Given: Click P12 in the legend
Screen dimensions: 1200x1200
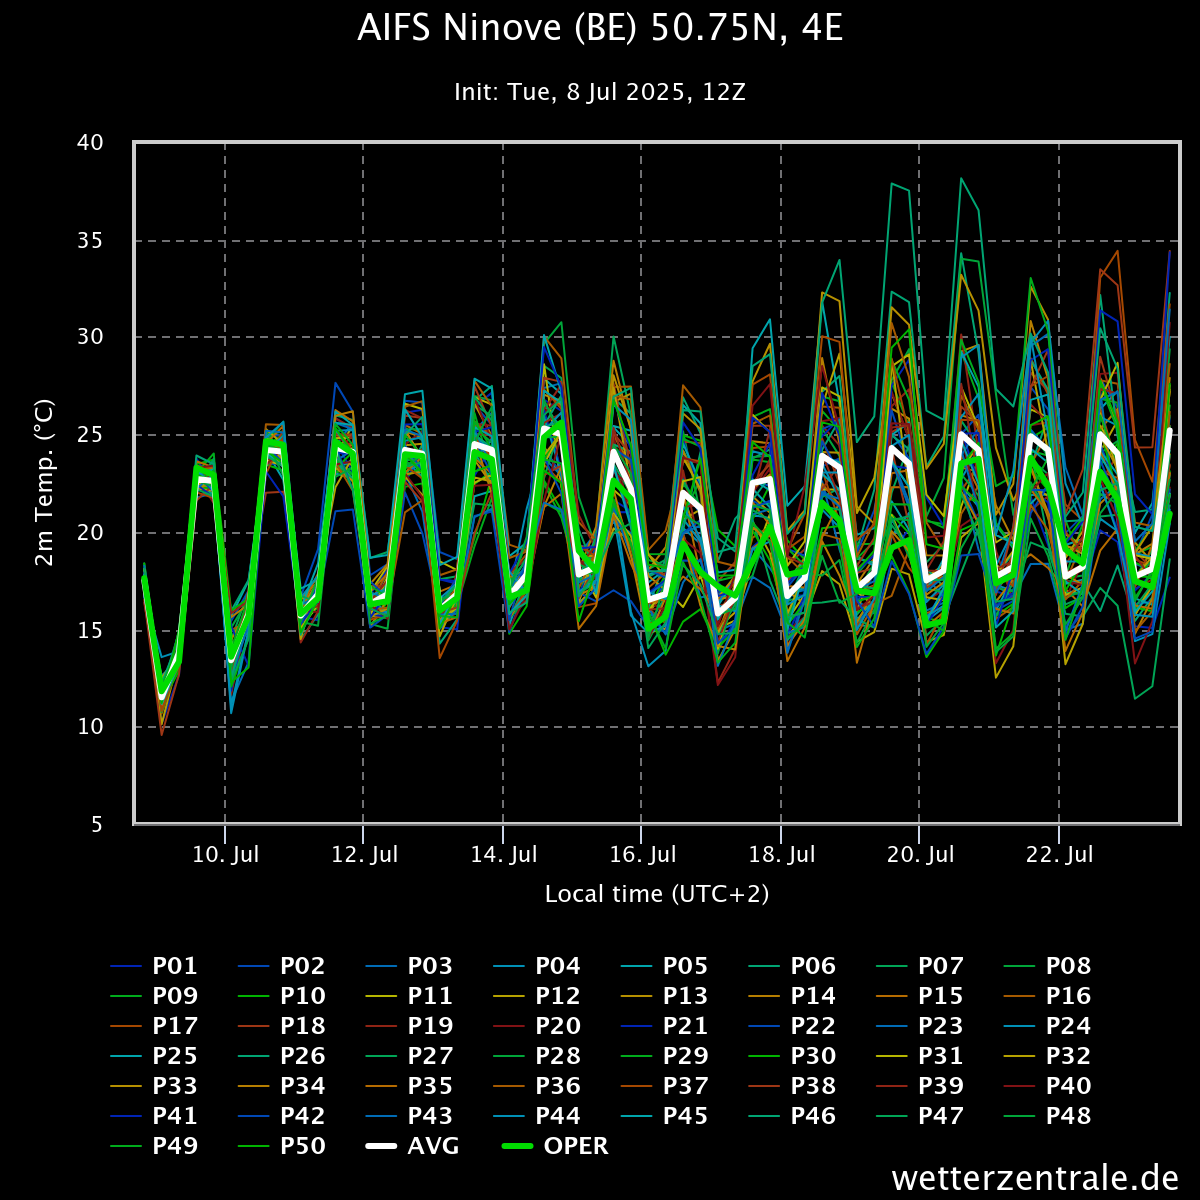Looking at the screenshot, I should [x=537, y=996].
